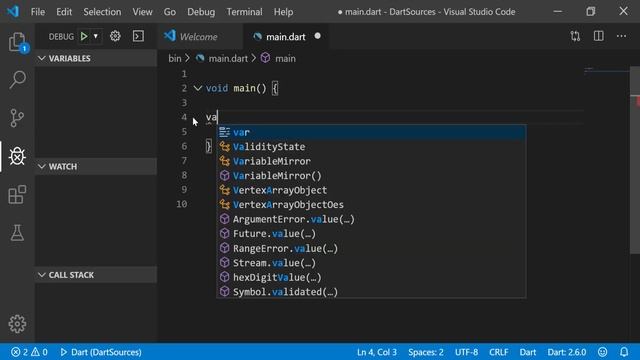The image size is (640, 360).
Task: Open the Source Control view icon
Action: 17,118
